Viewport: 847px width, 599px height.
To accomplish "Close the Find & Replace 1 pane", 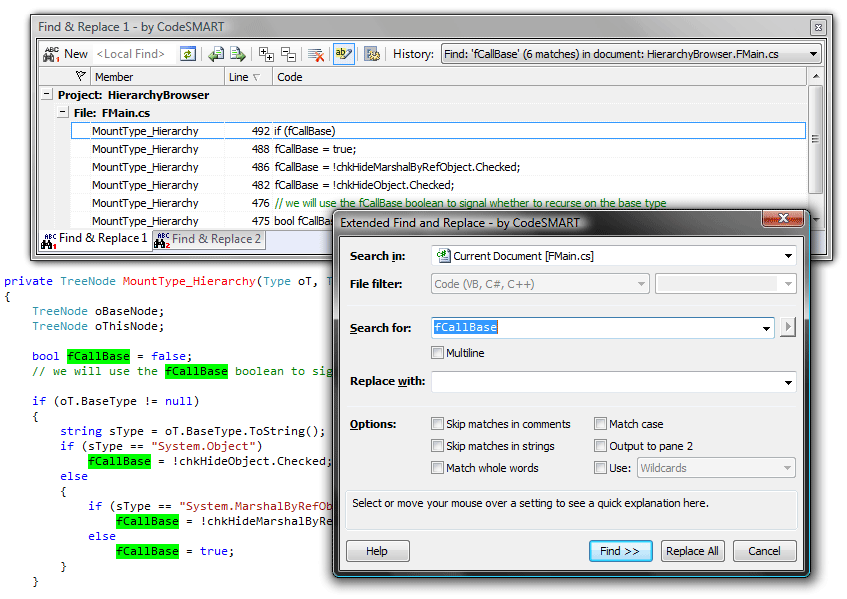I will pyautogui.click(x=818, y=27).
